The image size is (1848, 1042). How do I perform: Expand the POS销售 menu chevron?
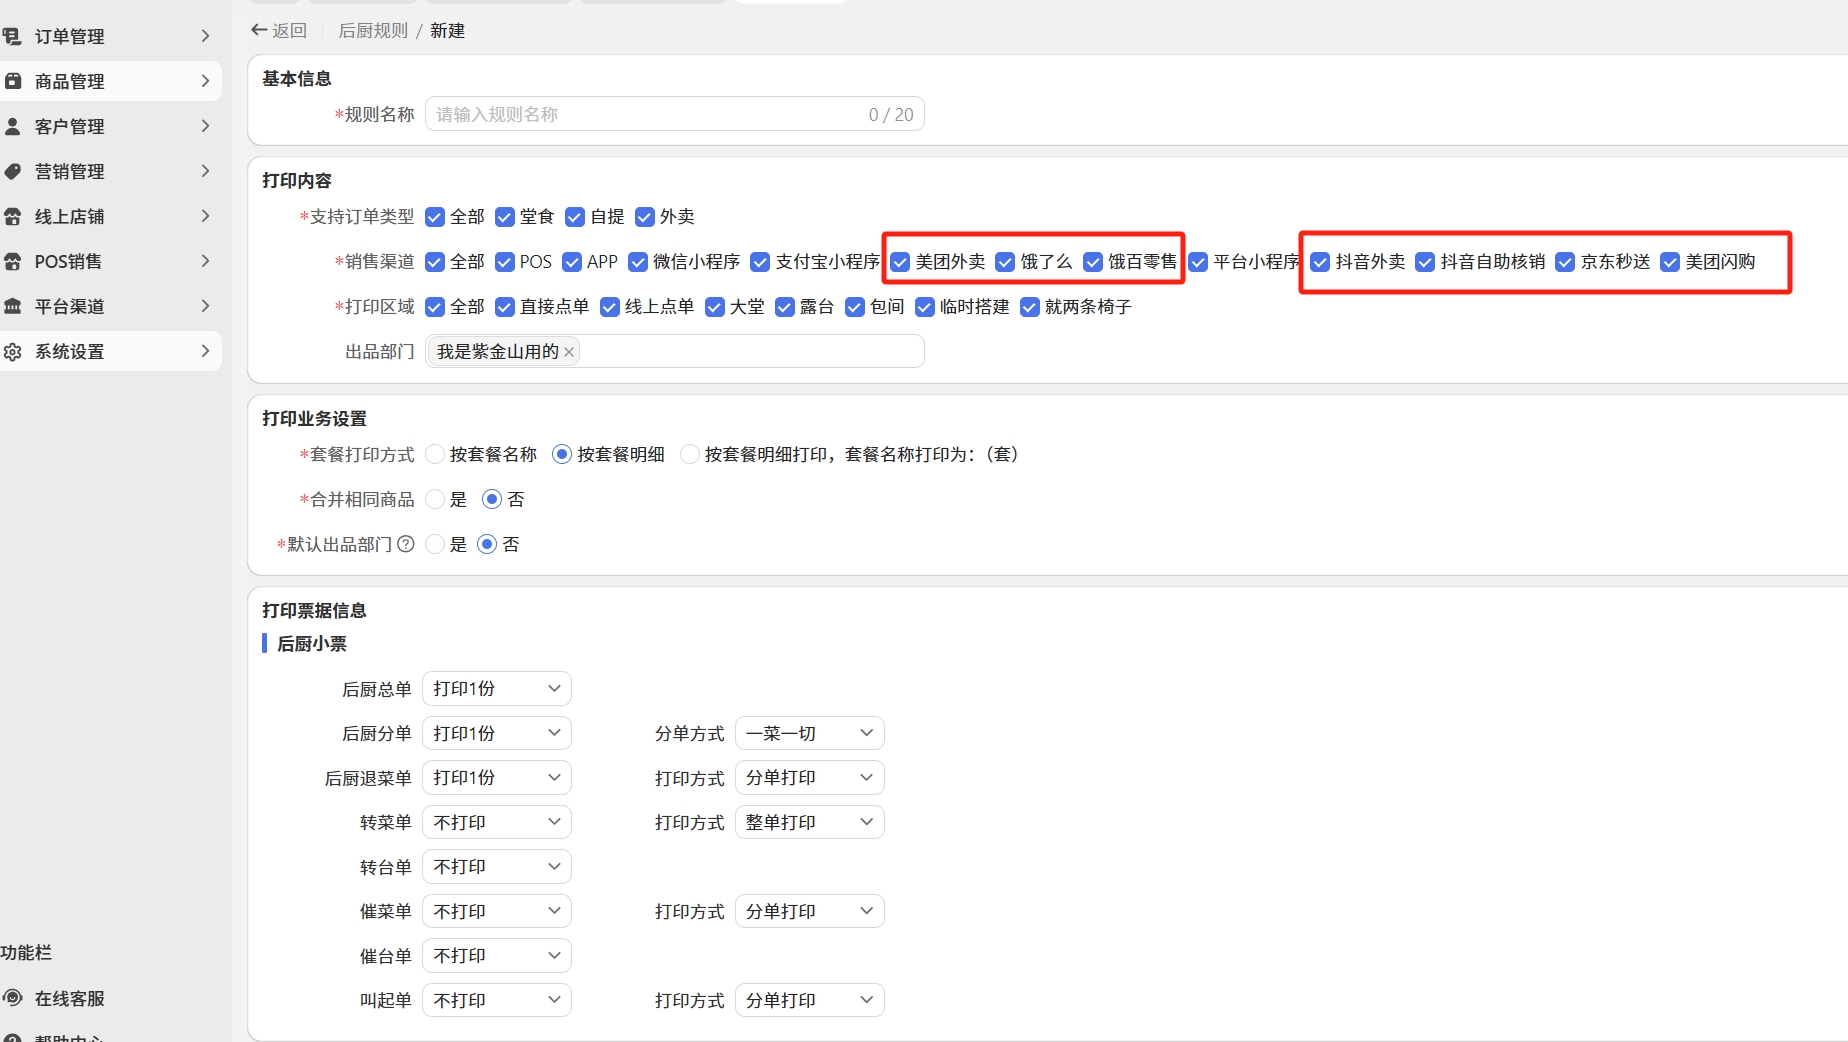(x=205, y=261)
